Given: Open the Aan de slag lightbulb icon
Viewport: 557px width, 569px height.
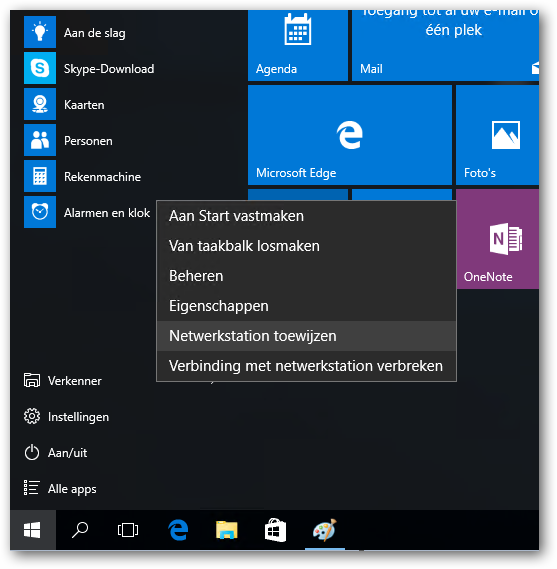Looking at the screenshot, I should 40,32.
